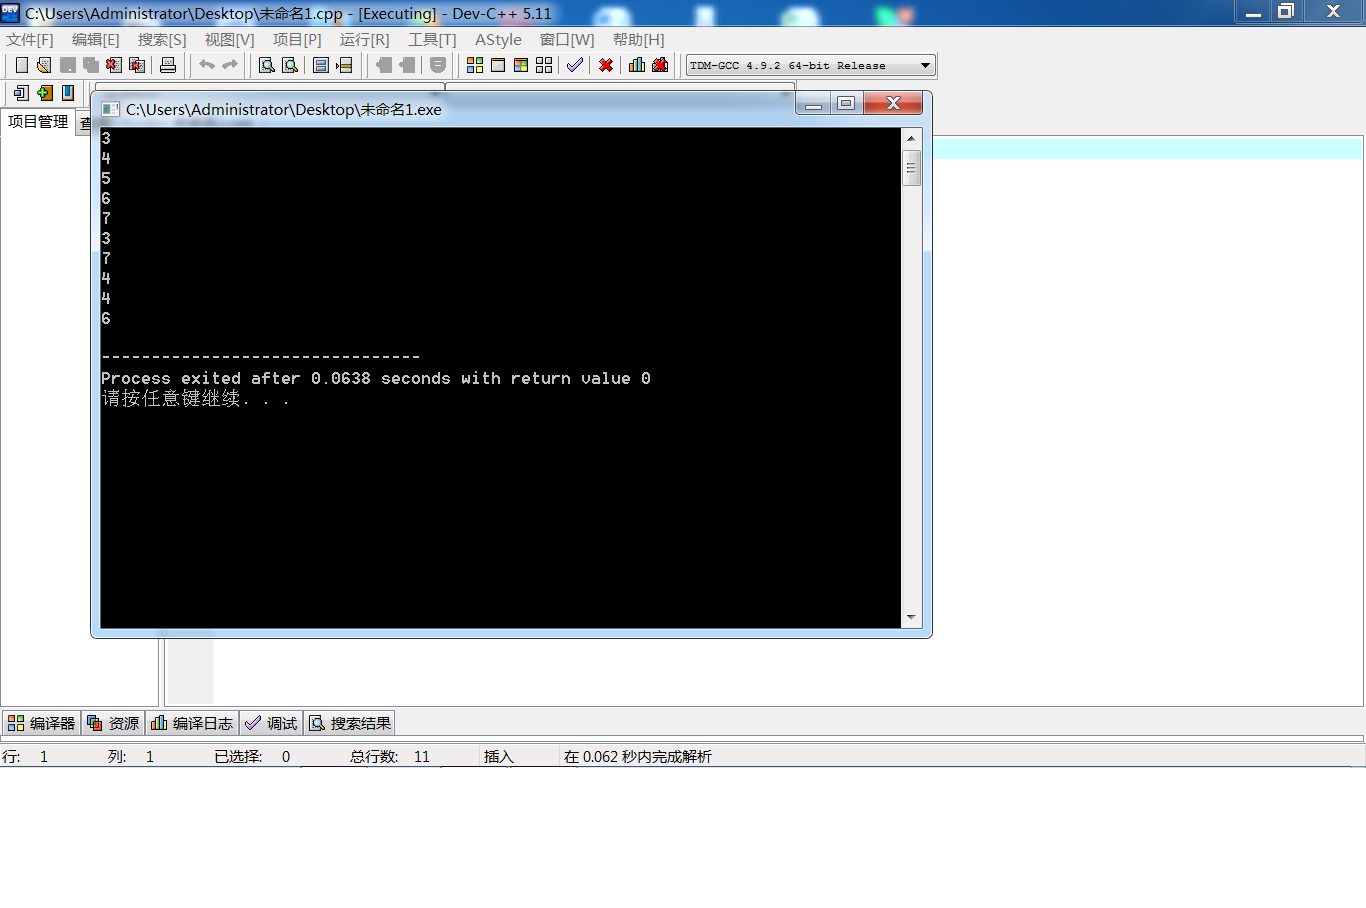This screenshot has width=1366, height=908.
Task: Click the Close All files icon
Action: coord(137,65)
